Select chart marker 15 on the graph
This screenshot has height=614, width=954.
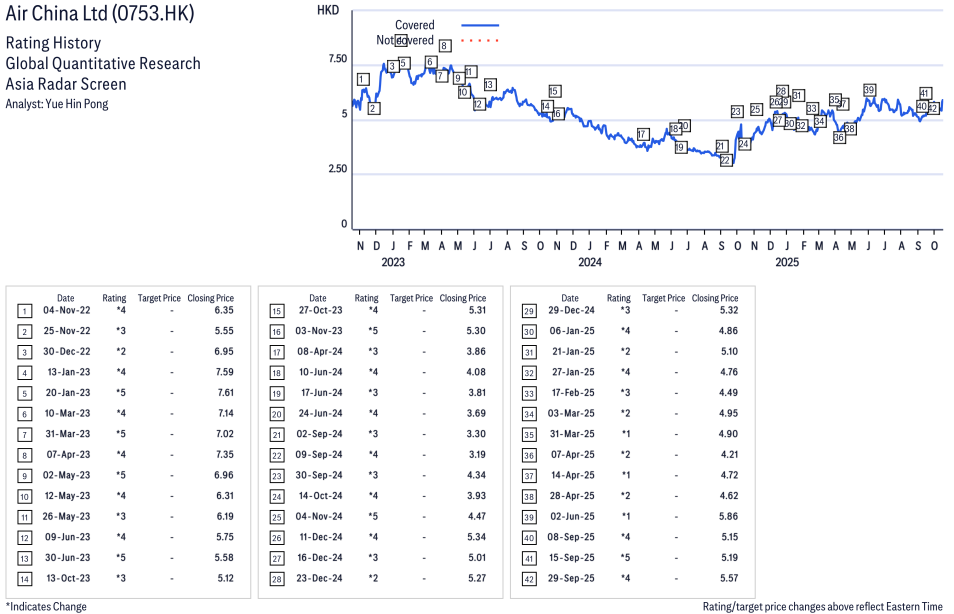click(x=554, y=91)
